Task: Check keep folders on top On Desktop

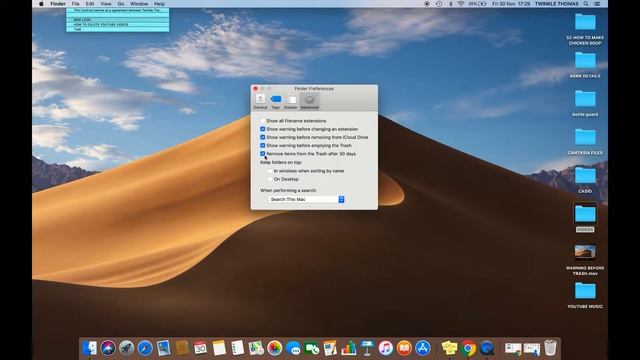Action: click(x=270, y=179)
